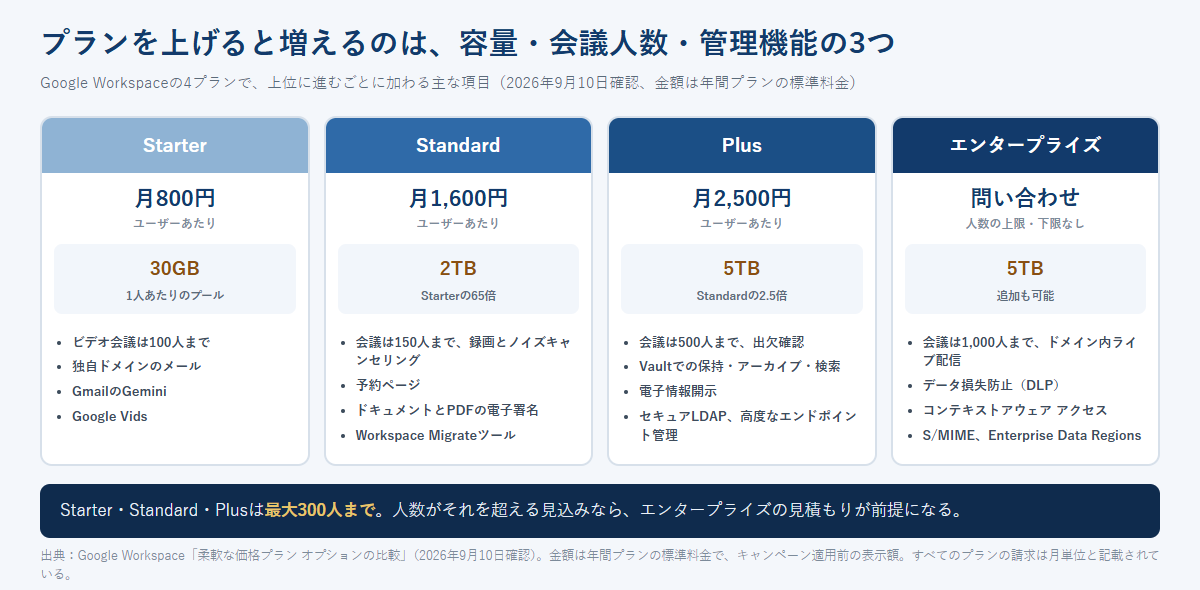Click the コンテキストアウェア アクセス bullet
The image size is (1200, 590).
tap(1014, 410)
